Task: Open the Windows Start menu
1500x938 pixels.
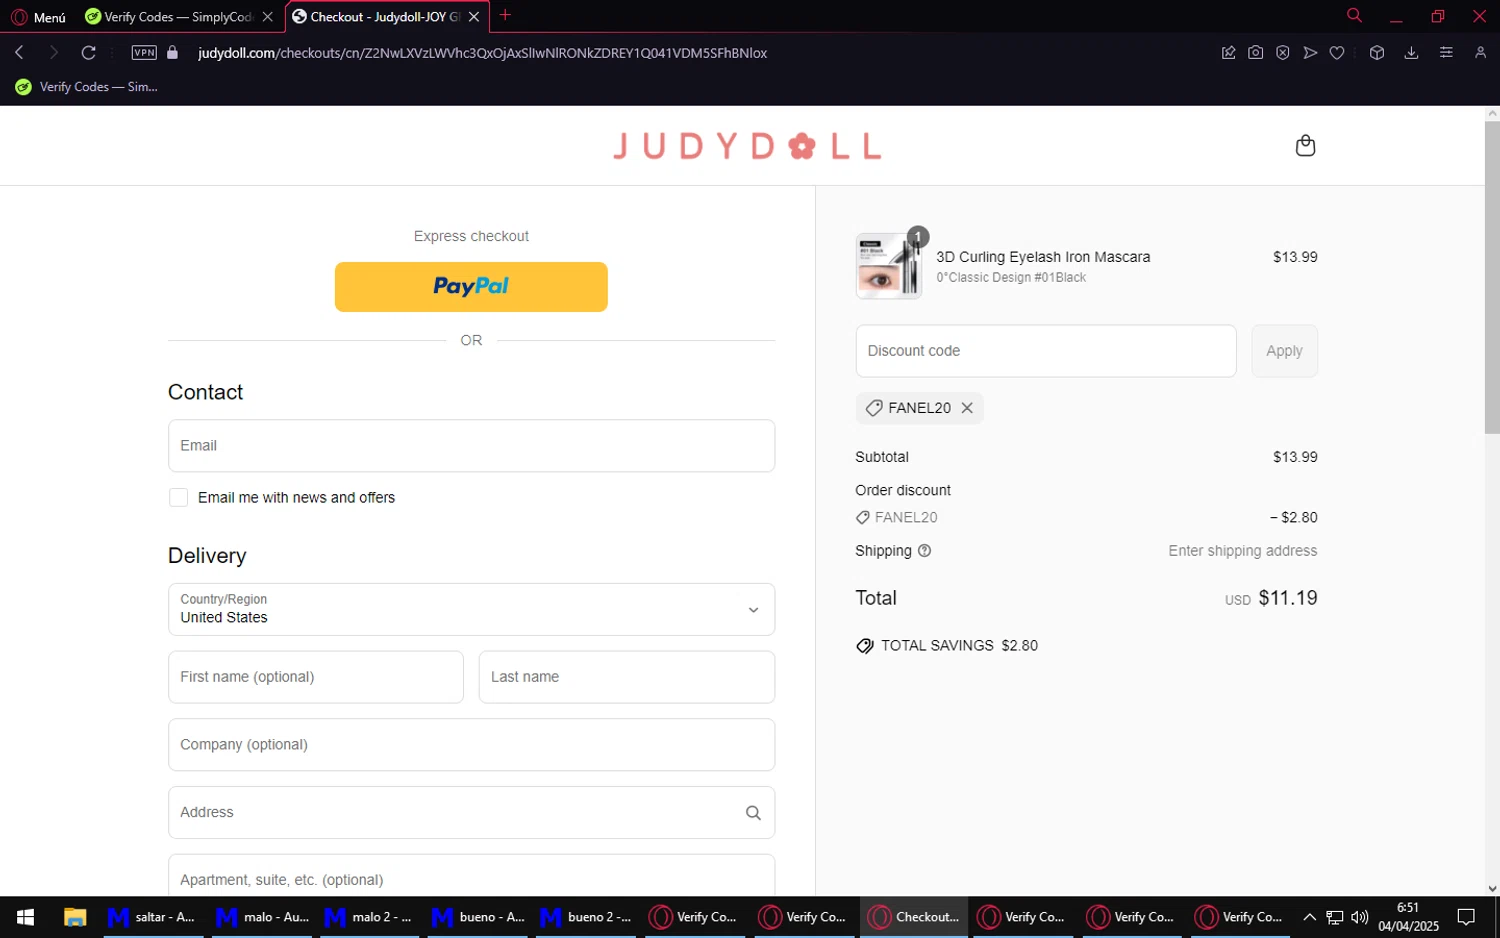Action: [x=26, y=917]
